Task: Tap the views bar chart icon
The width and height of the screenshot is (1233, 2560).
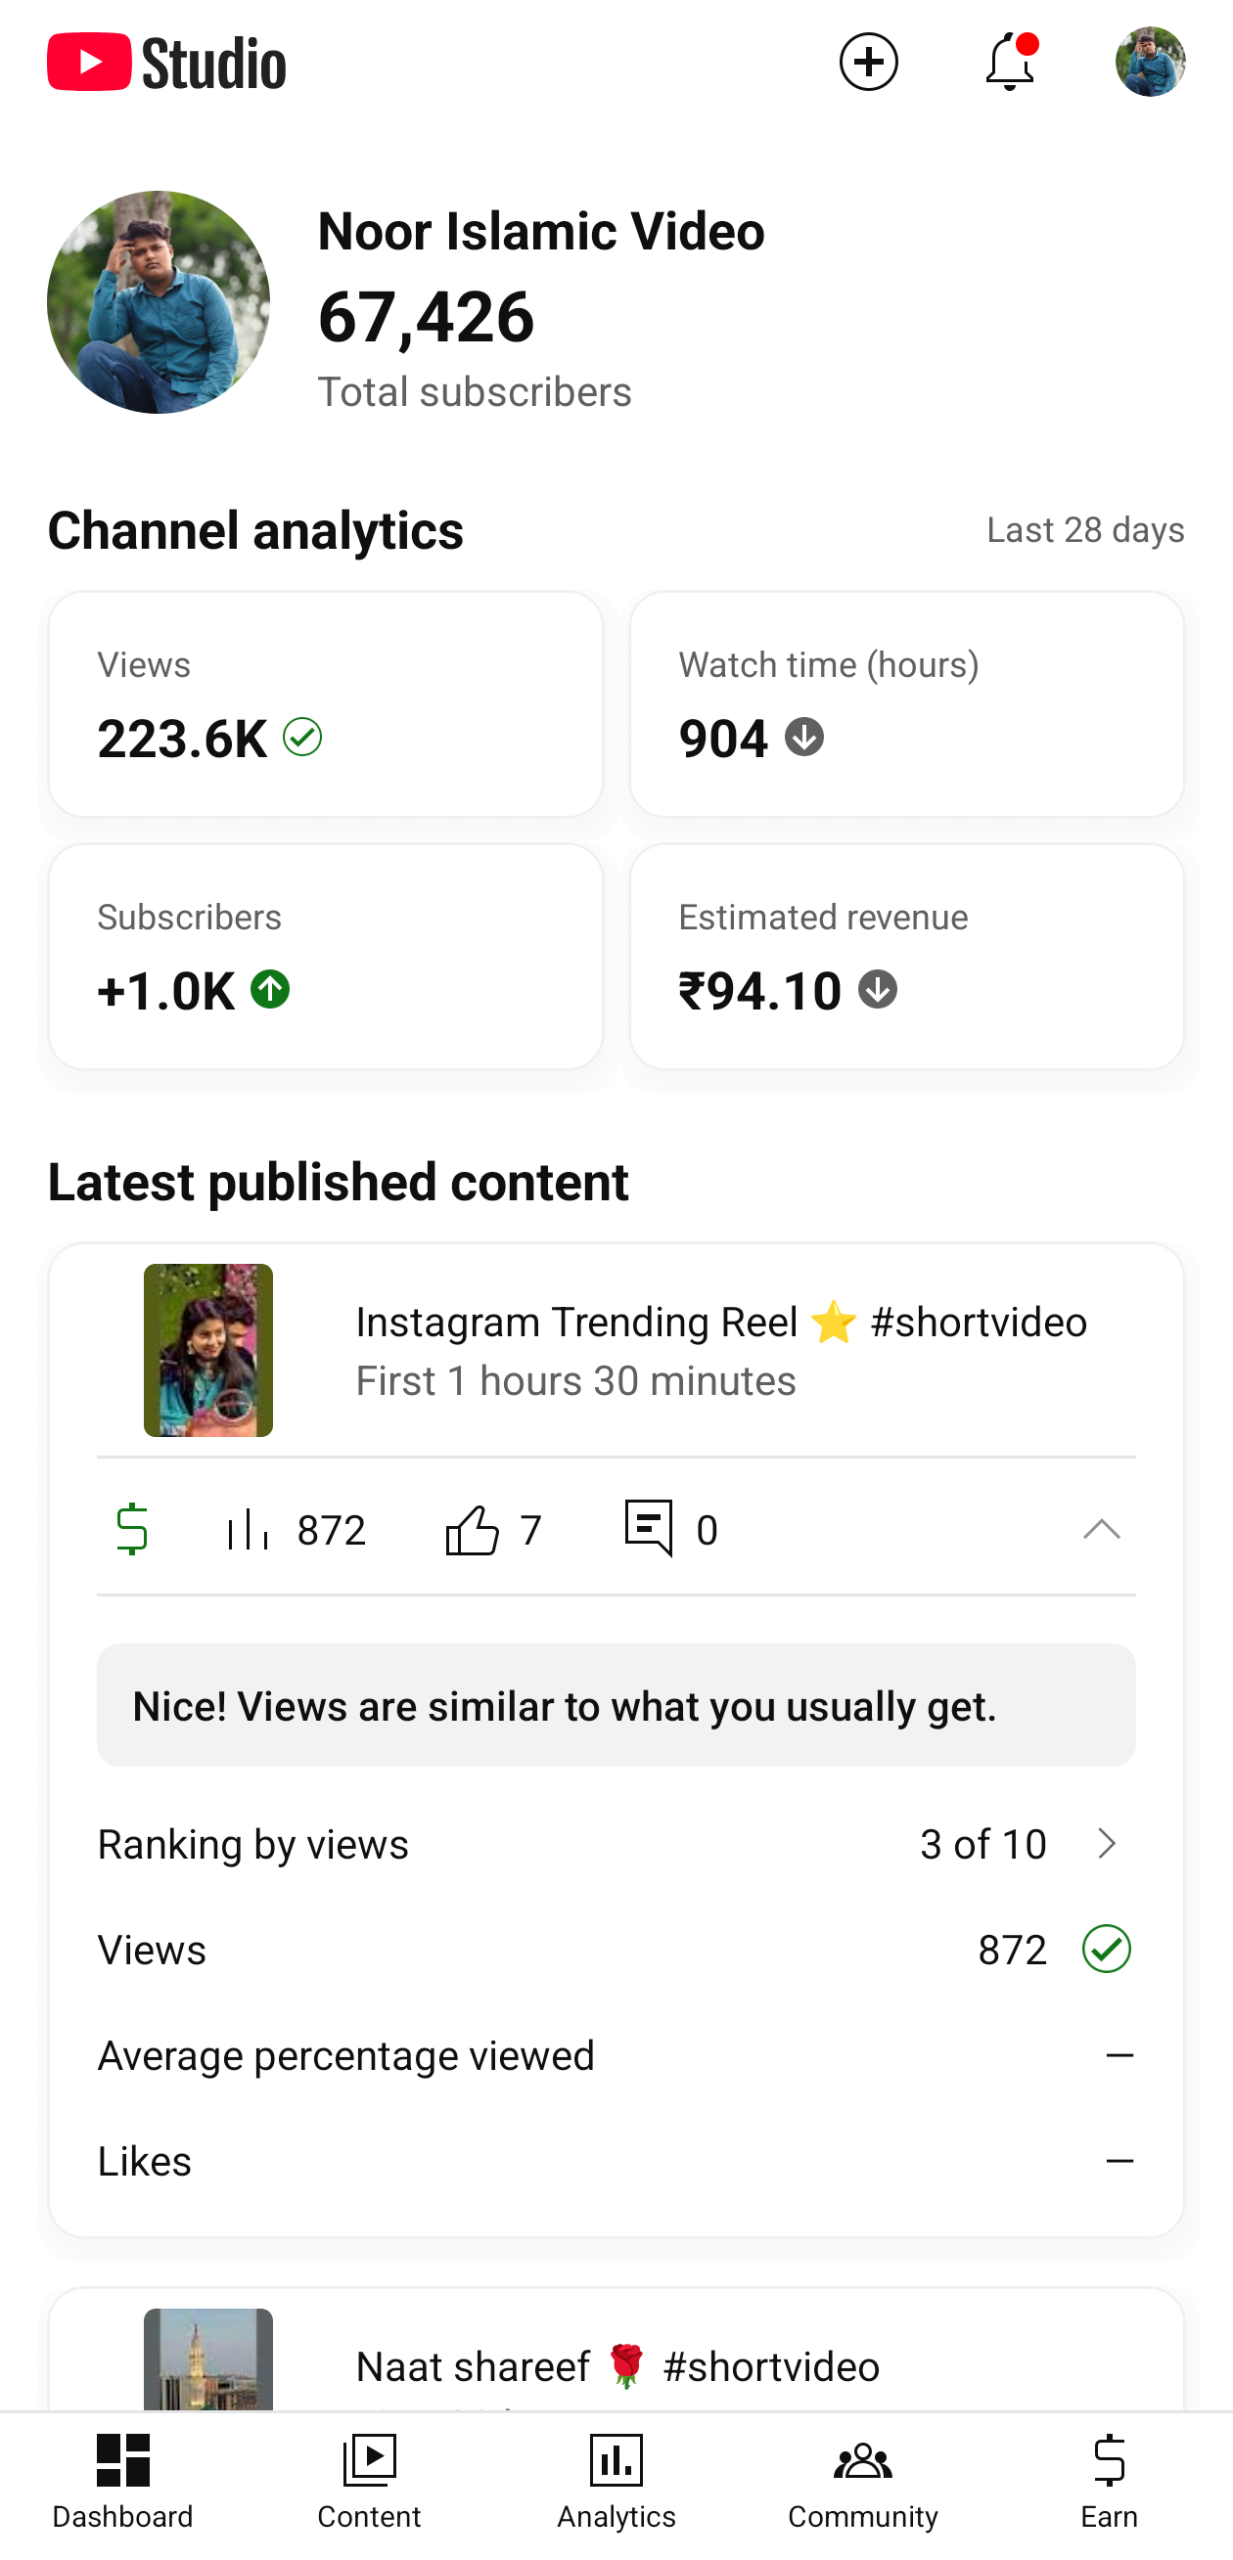Action: click(248, 1529)
